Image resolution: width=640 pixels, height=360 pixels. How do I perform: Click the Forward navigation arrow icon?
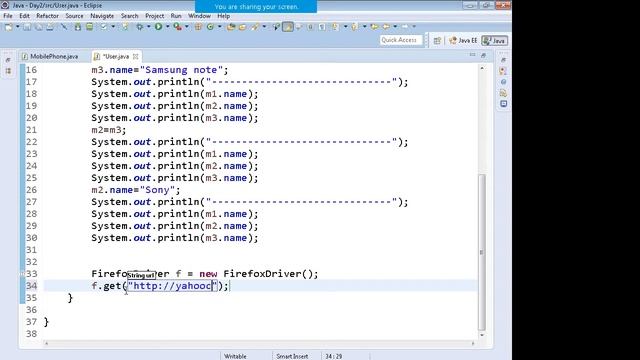click(404, 27)
